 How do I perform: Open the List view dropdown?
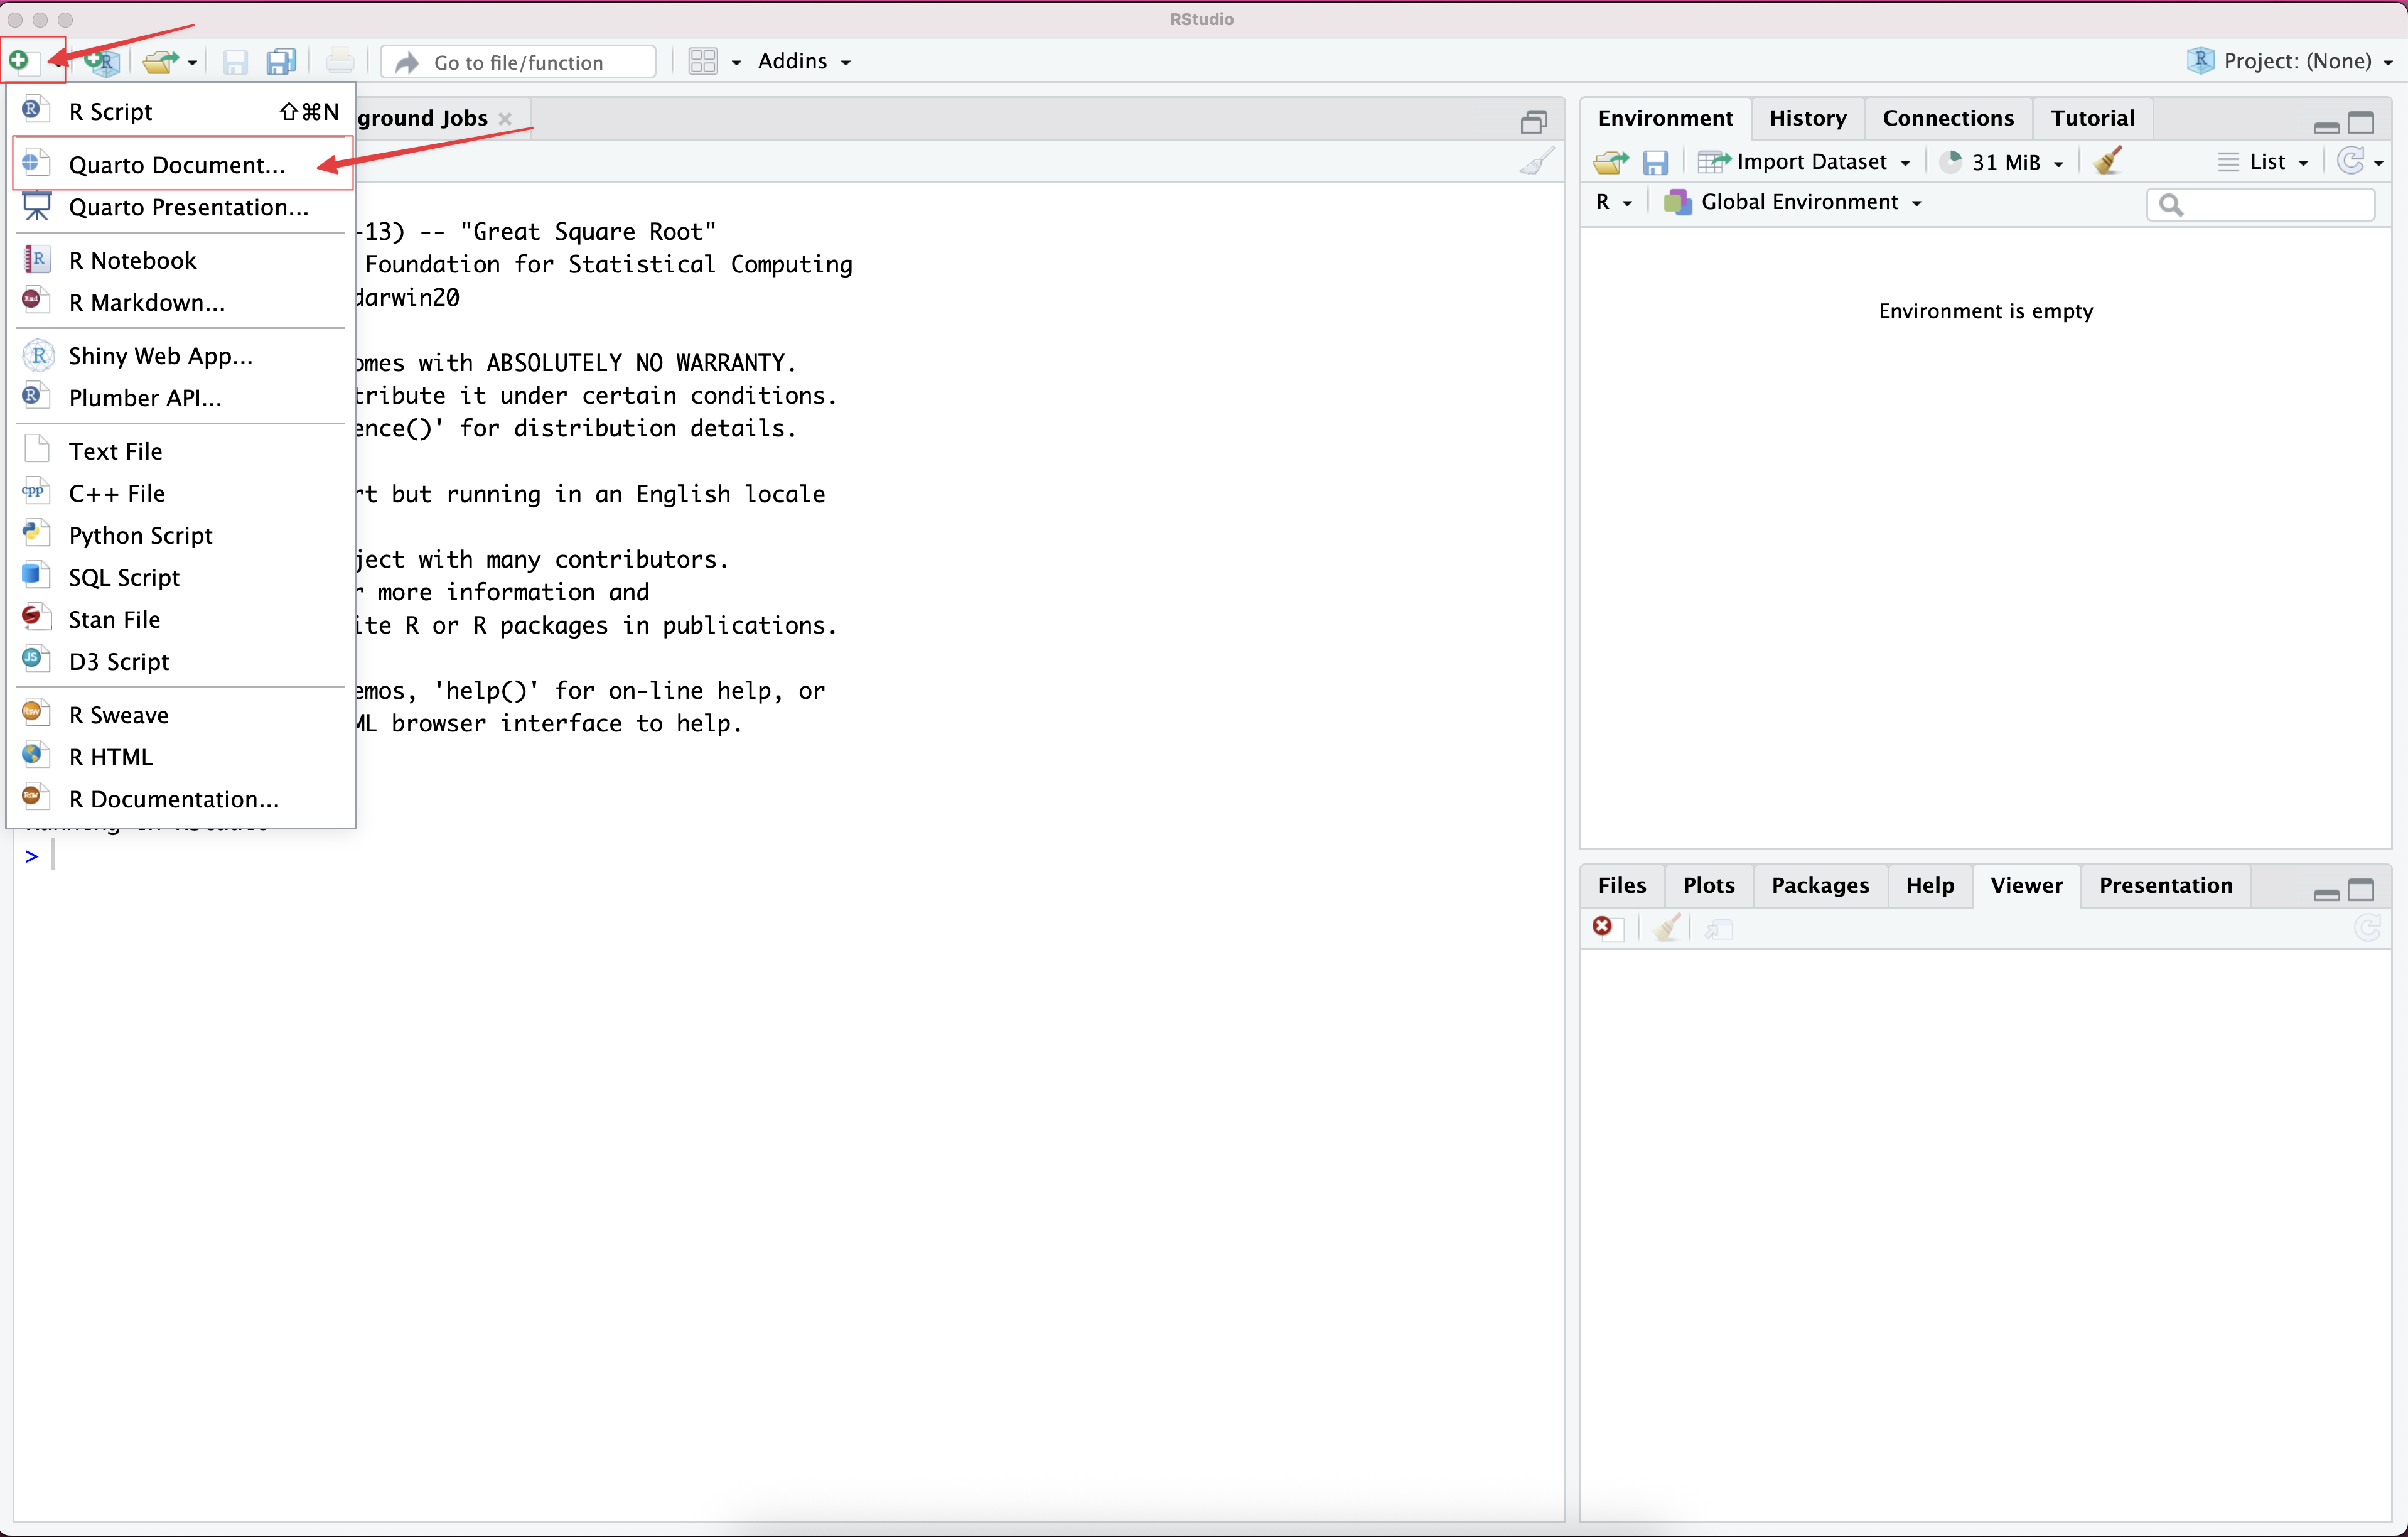[x=2263, y=162]
